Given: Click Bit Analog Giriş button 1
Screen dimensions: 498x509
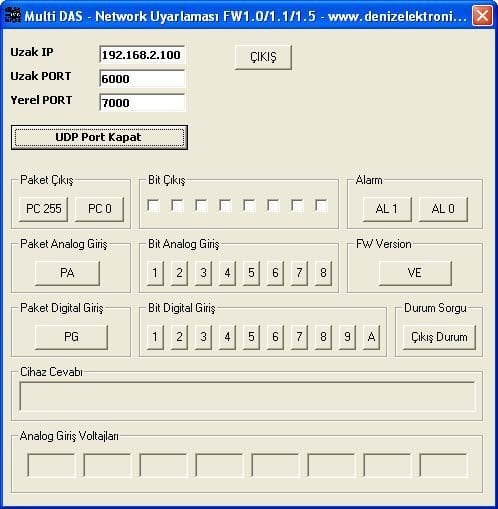Looking at the screenshot, I should pyautogui.click(x=155, y=273).
